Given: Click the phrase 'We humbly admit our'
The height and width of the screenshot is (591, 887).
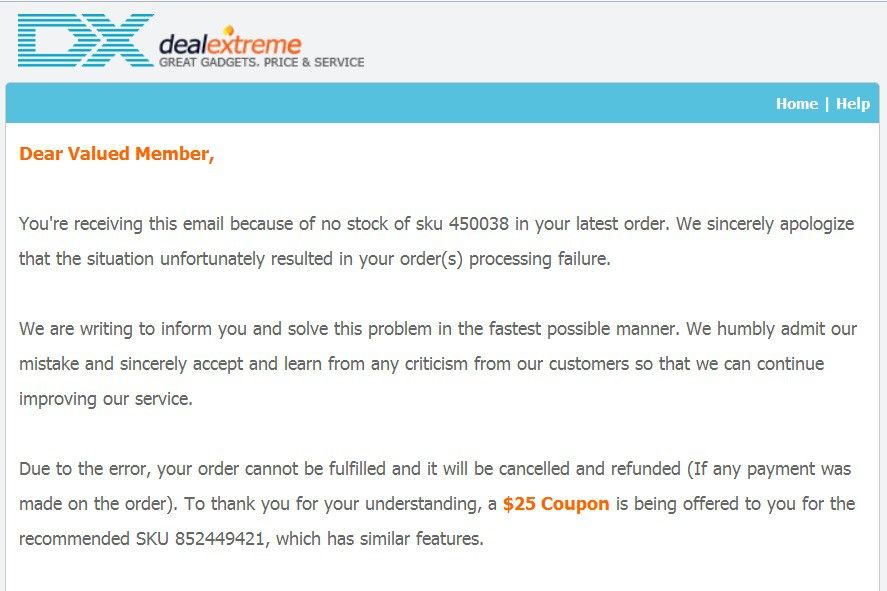Looking at the screenshot, I should (x=772, y=329).
